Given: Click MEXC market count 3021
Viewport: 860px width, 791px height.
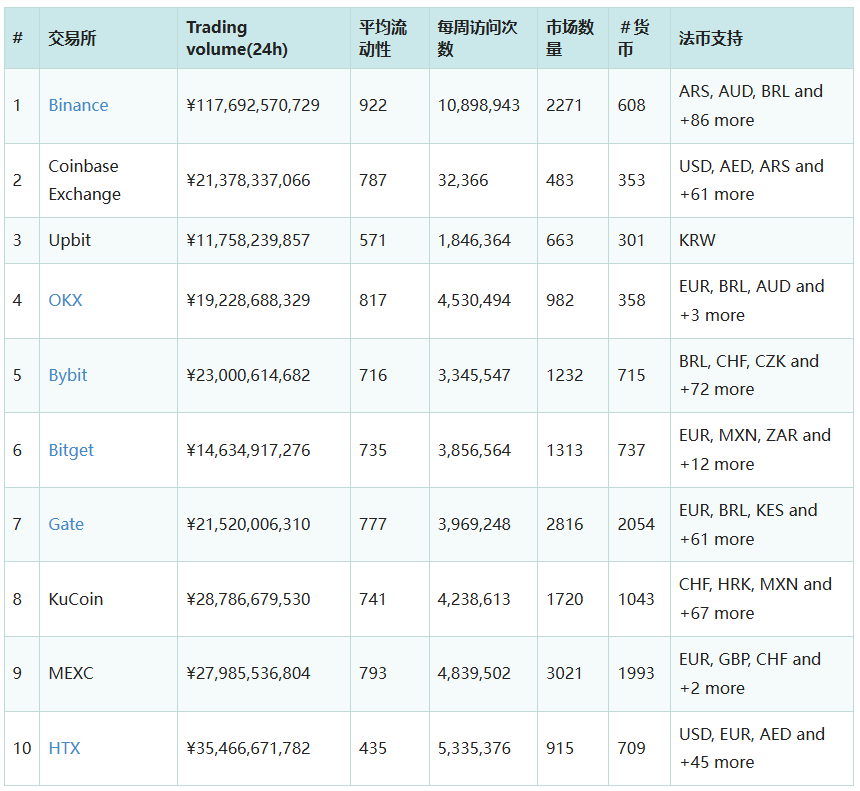Looking at the screenshot, I should (564, 673).
